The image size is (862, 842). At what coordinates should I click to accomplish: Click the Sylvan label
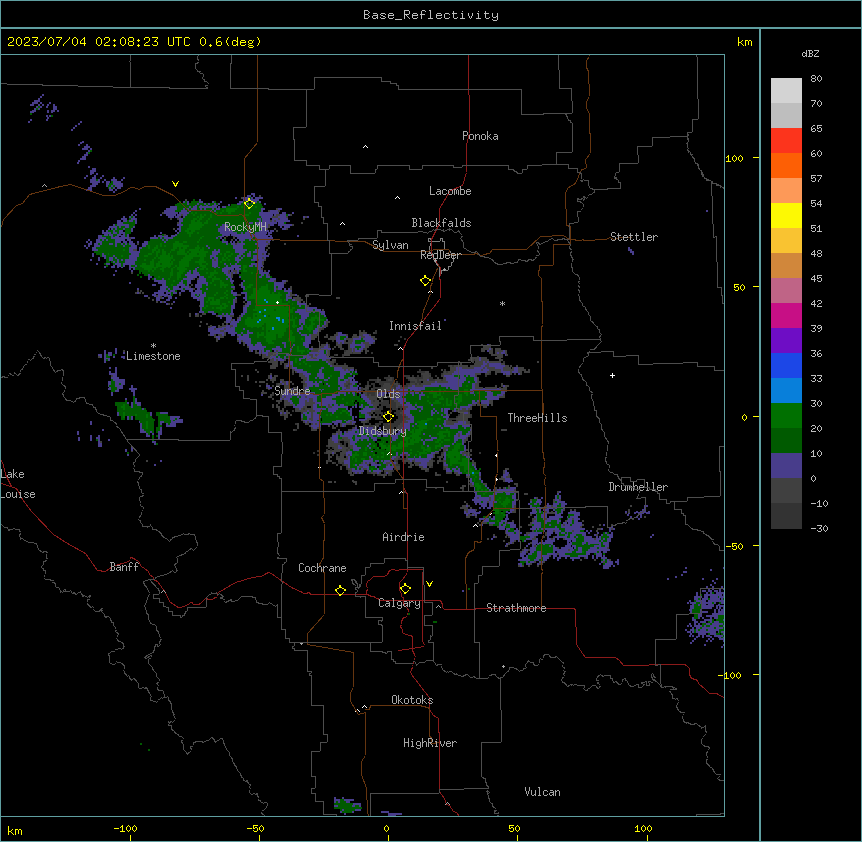coord(390,245)
